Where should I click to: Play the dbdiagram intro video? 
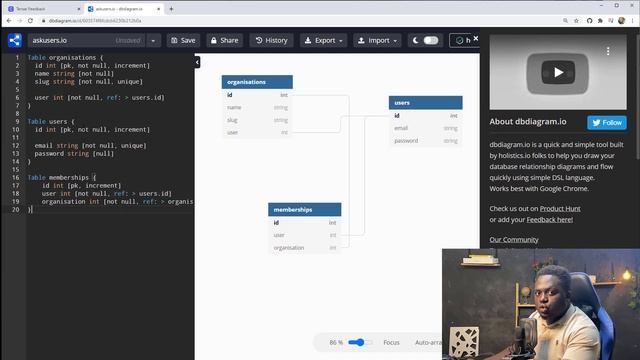(558, 72)
